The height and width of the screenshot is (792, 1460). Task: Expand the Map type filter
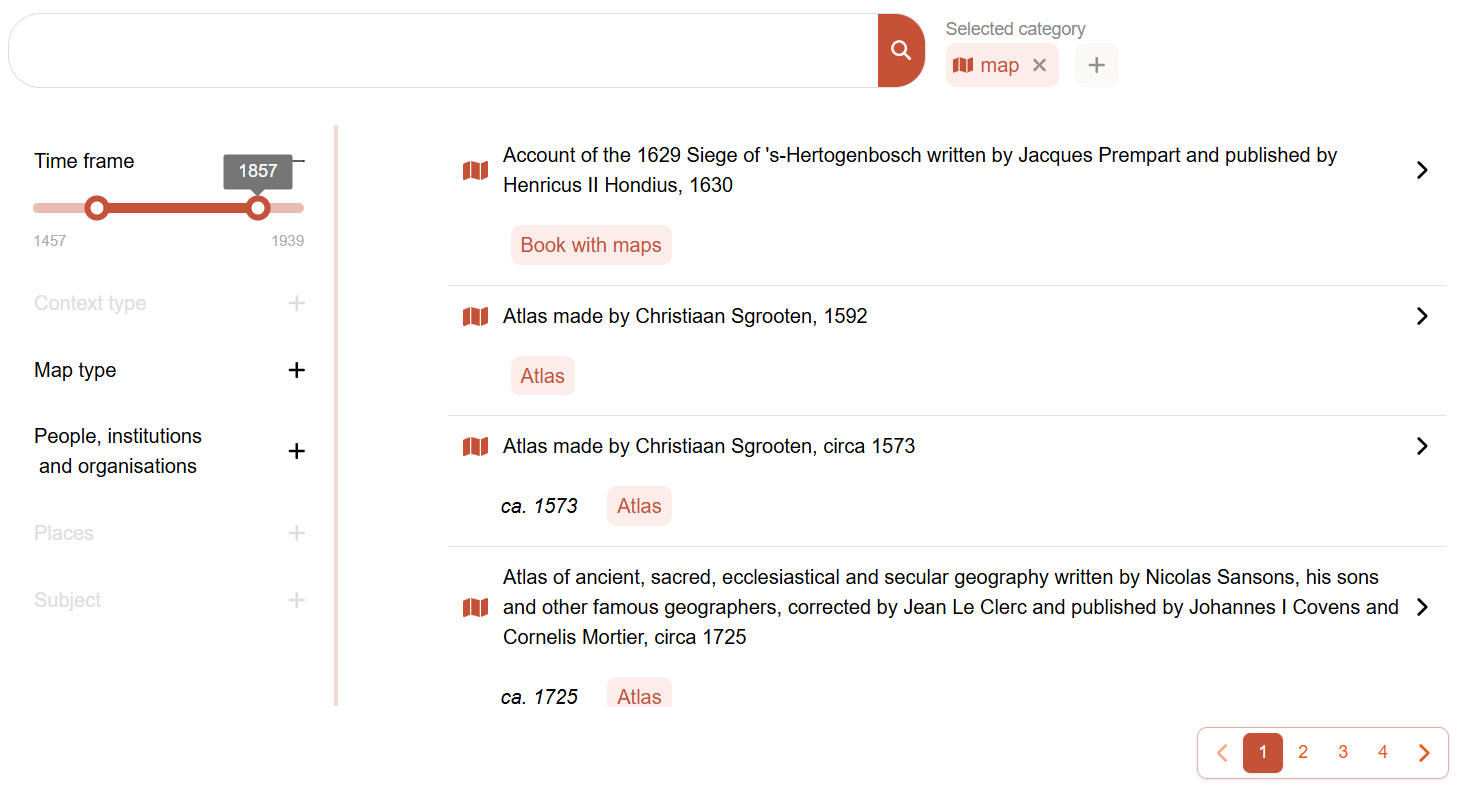tap(296, 370)
